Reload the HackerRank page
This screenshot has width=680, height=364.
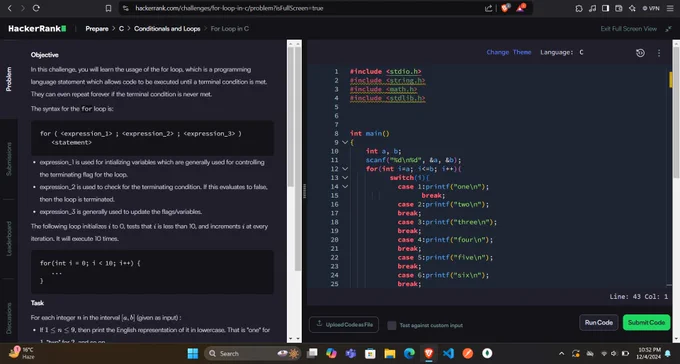tap(36, 8)
